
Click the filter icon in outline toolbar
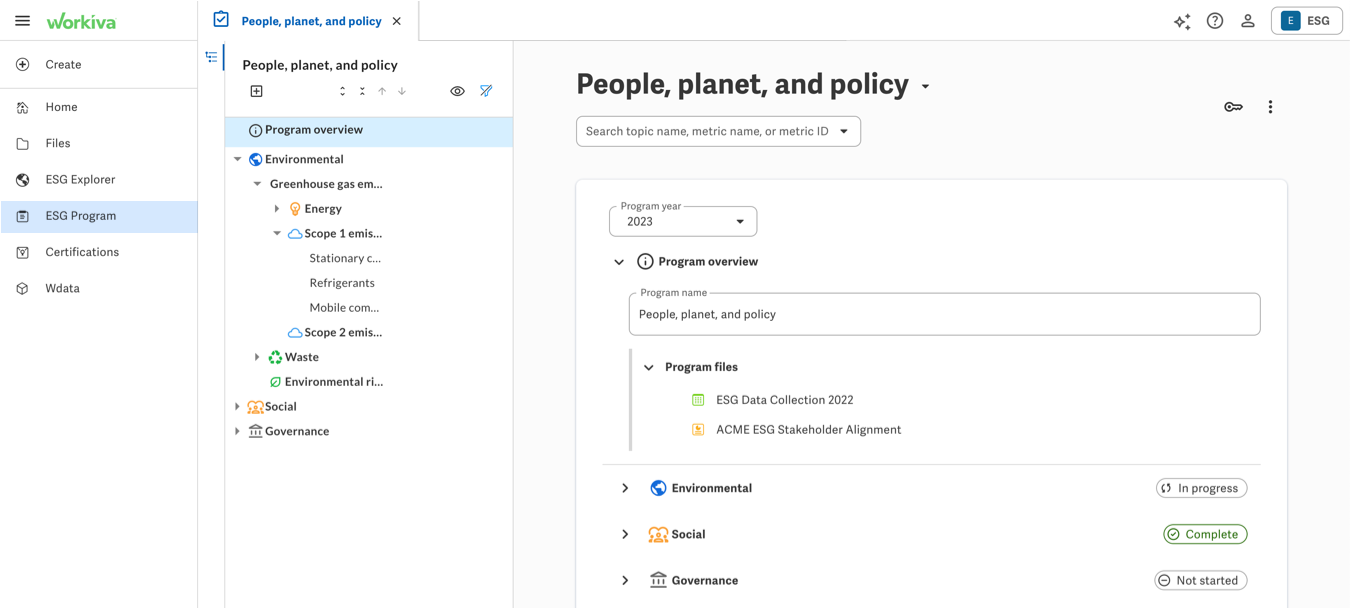[x=486, y=91]
